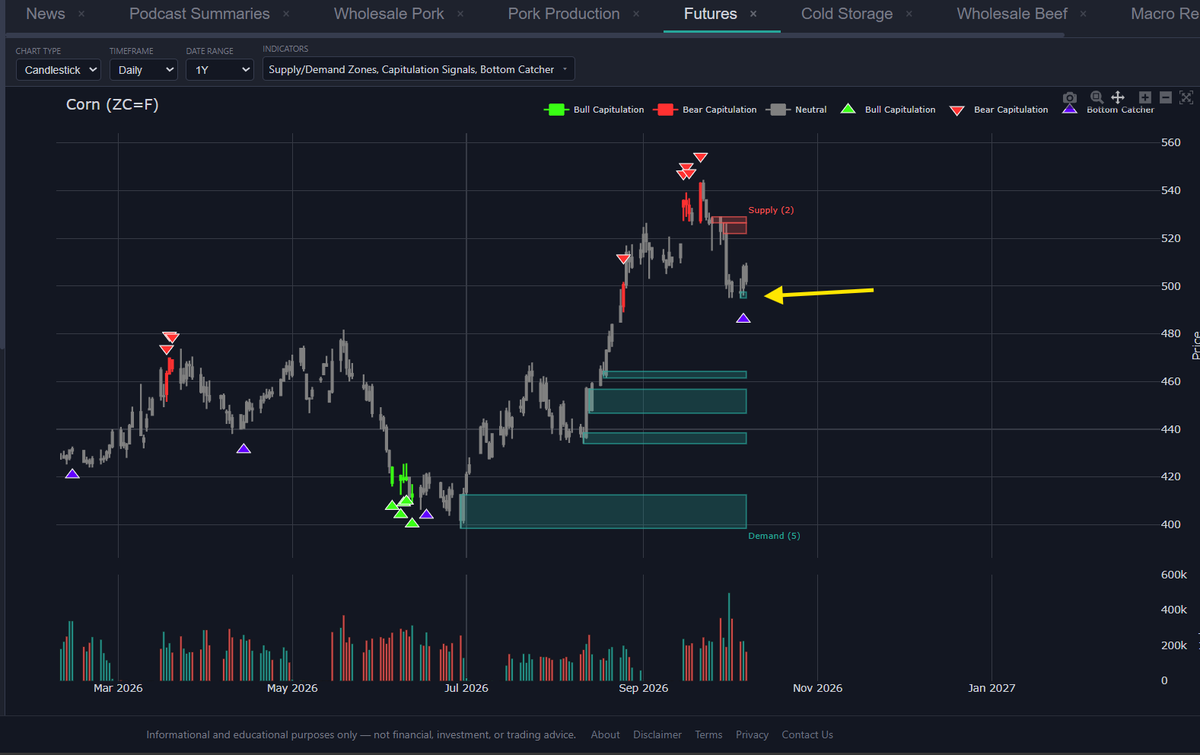
Task: Click the Mar 2026 date axis label
Action: click(117, 688)
